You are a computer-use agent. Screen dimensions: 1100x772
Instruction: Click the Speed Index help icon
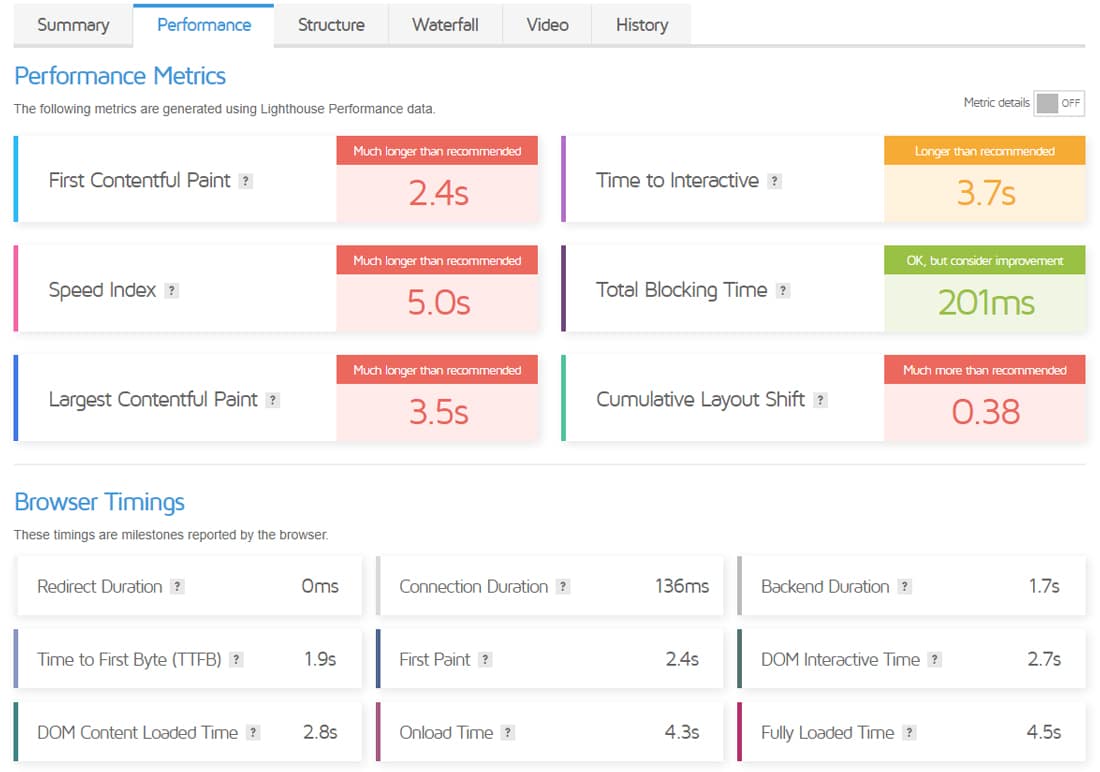coord(170,289)
